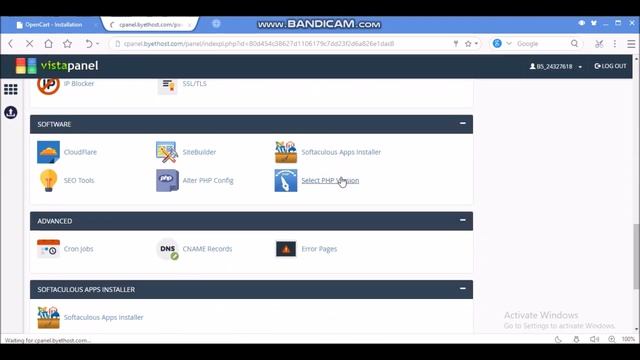Open the grid menu icon in sidebar
The image size is (640, 360).
click(x=11, y=89)
